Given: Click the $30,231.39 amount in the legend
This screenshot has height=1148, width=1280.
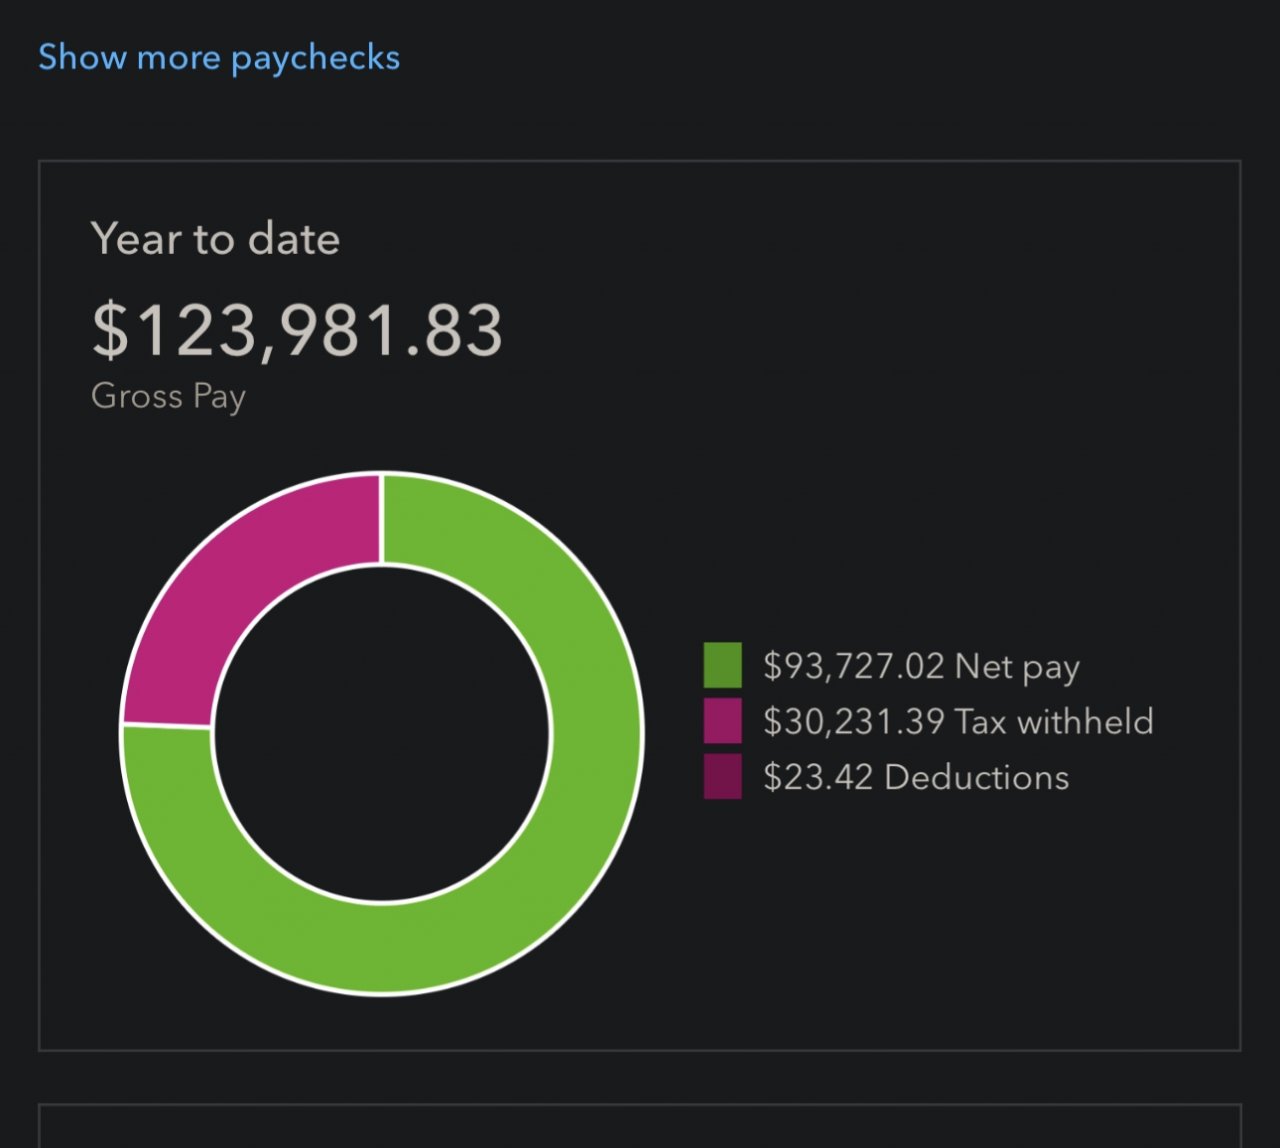Looking at the screenshot, I should click(853, 721).
